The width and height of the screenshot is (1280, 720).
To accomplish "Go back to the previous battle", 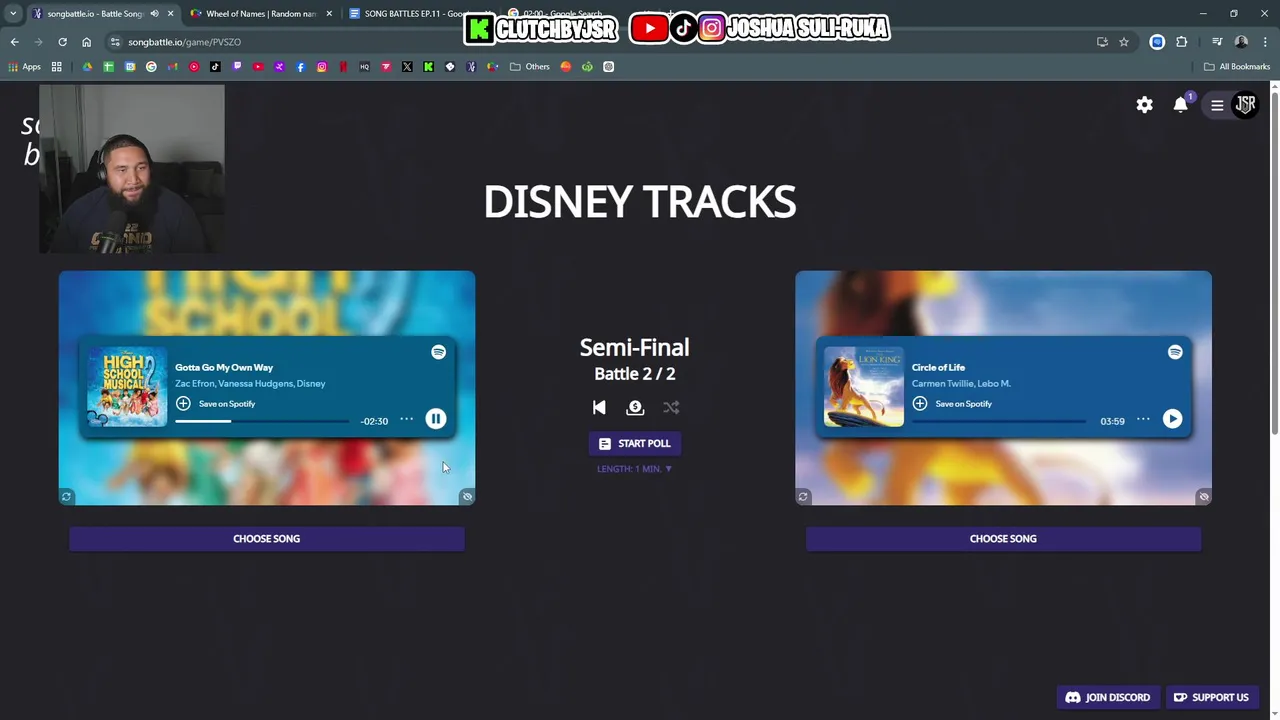I will click(599, 407).
